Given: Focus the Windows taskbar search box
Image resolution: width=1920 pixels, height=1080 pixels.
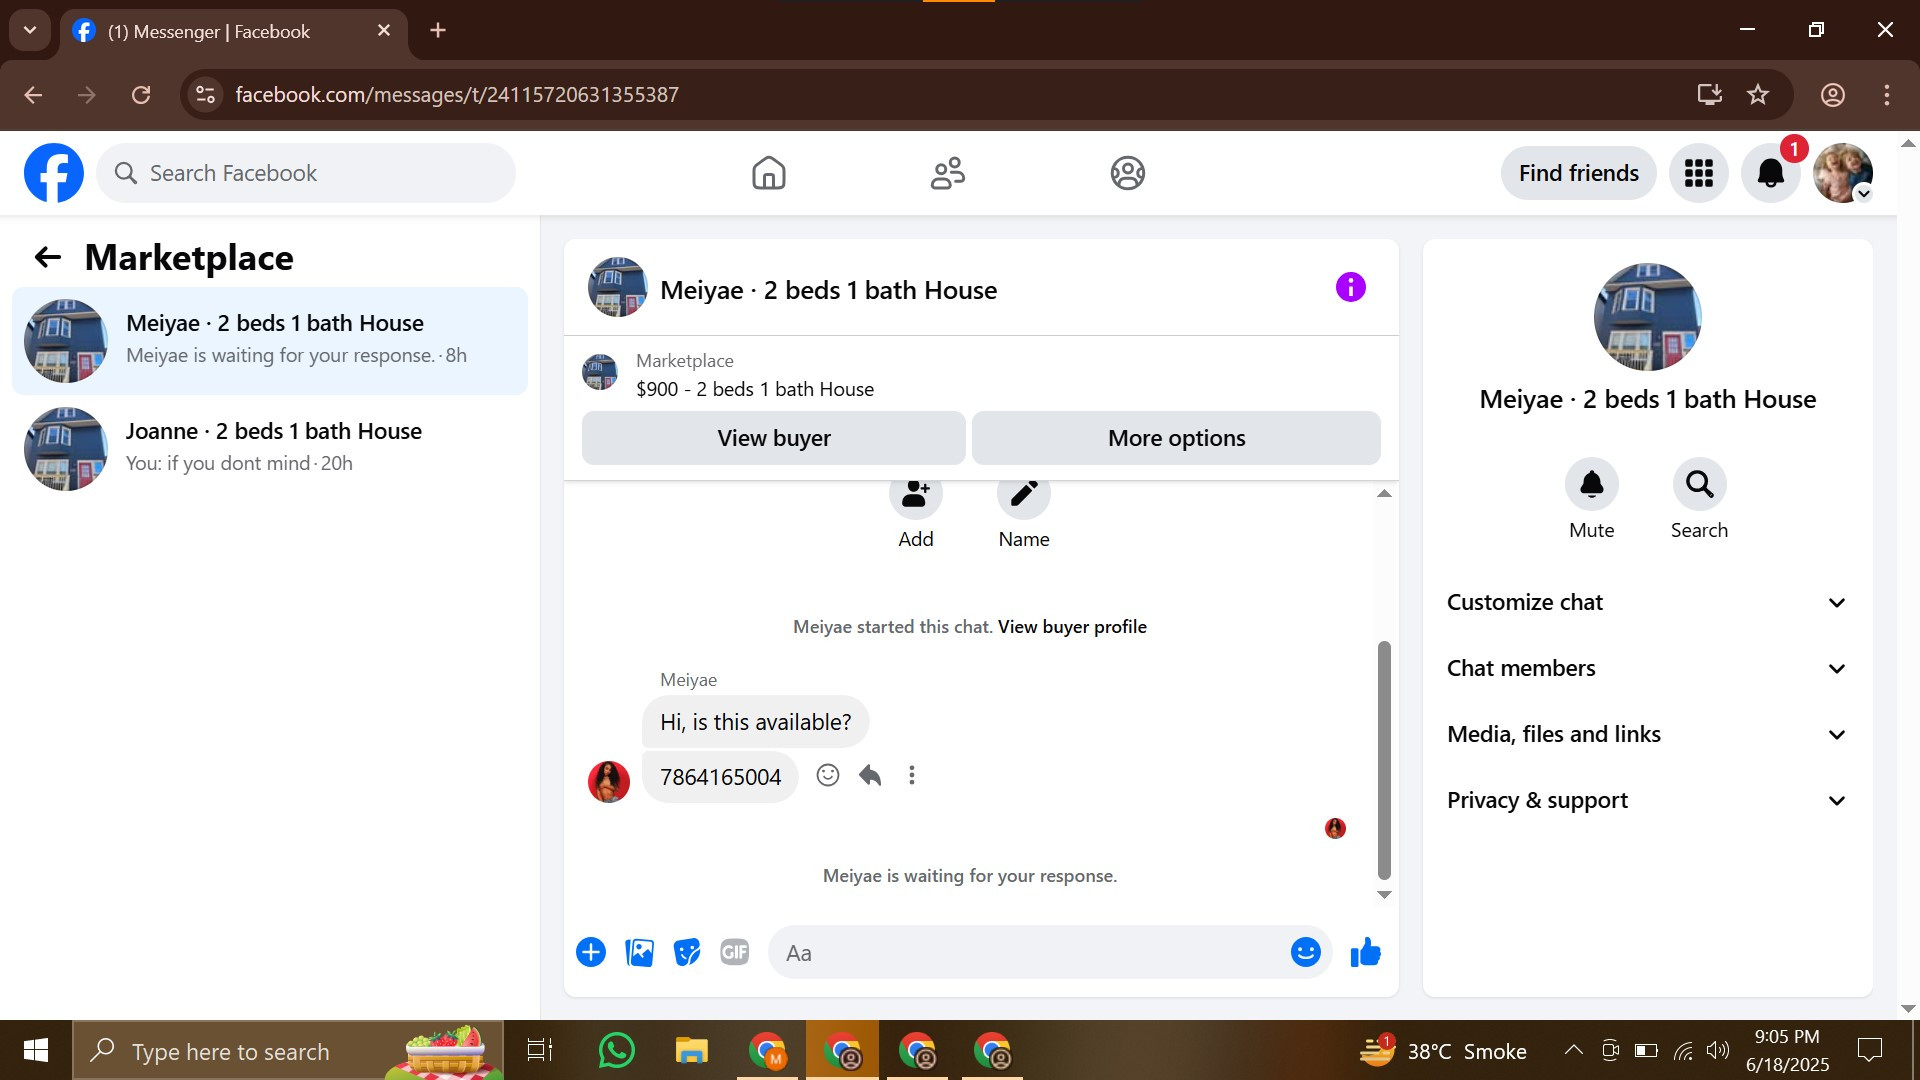Looking at the screenshot, I should [x=288, y=1051].
